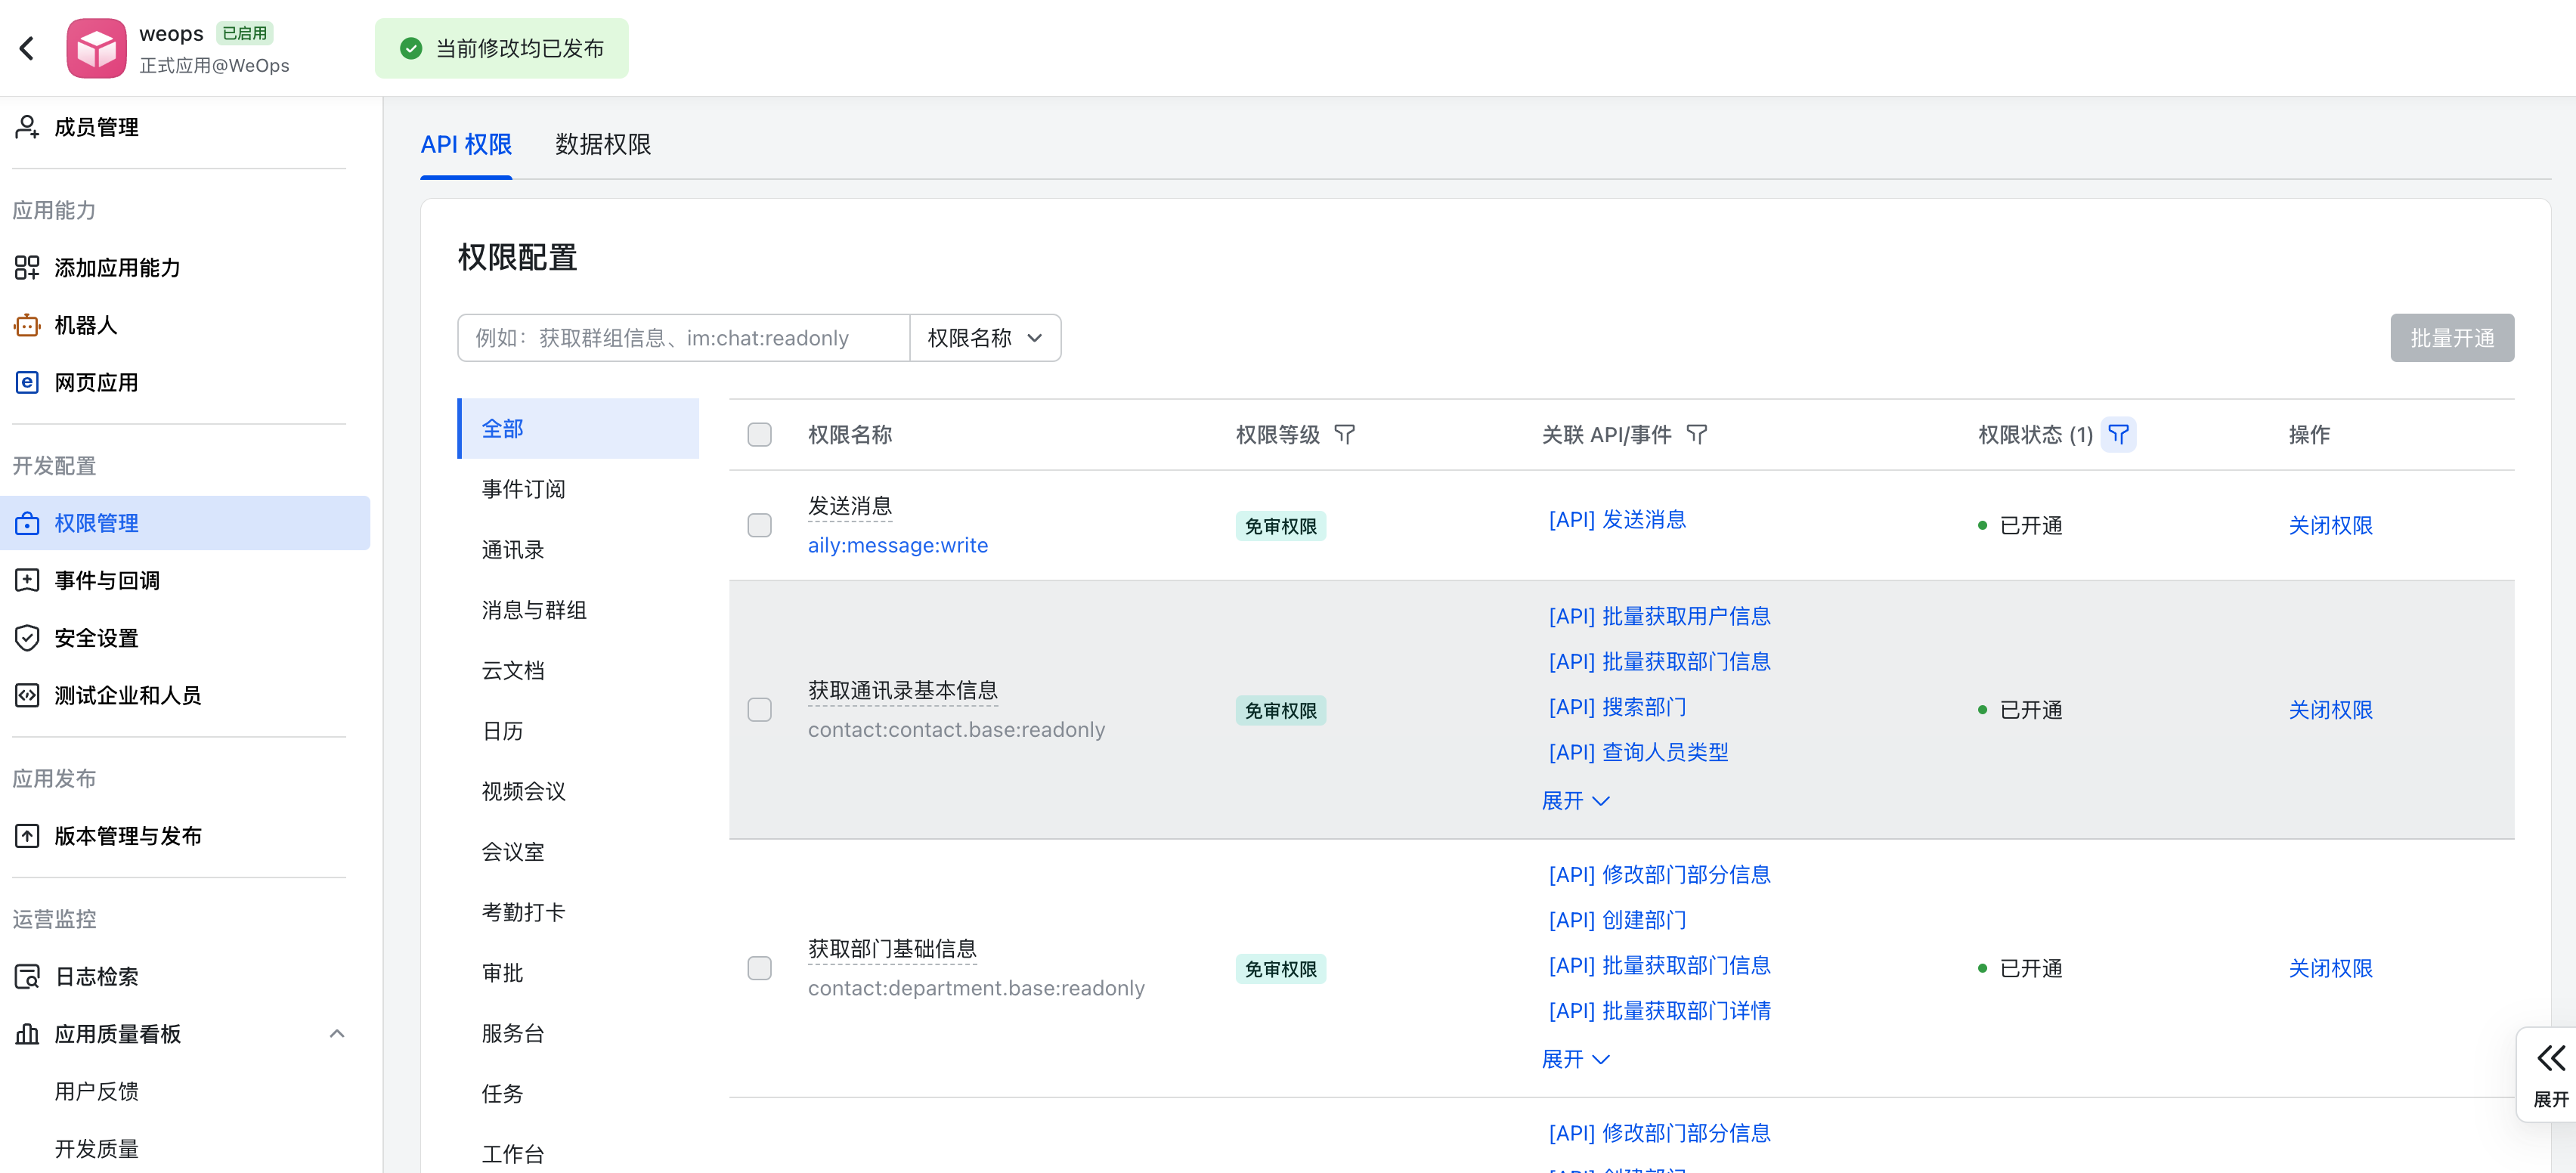Click the aily:message:write scope link

(x=898, y=545)
